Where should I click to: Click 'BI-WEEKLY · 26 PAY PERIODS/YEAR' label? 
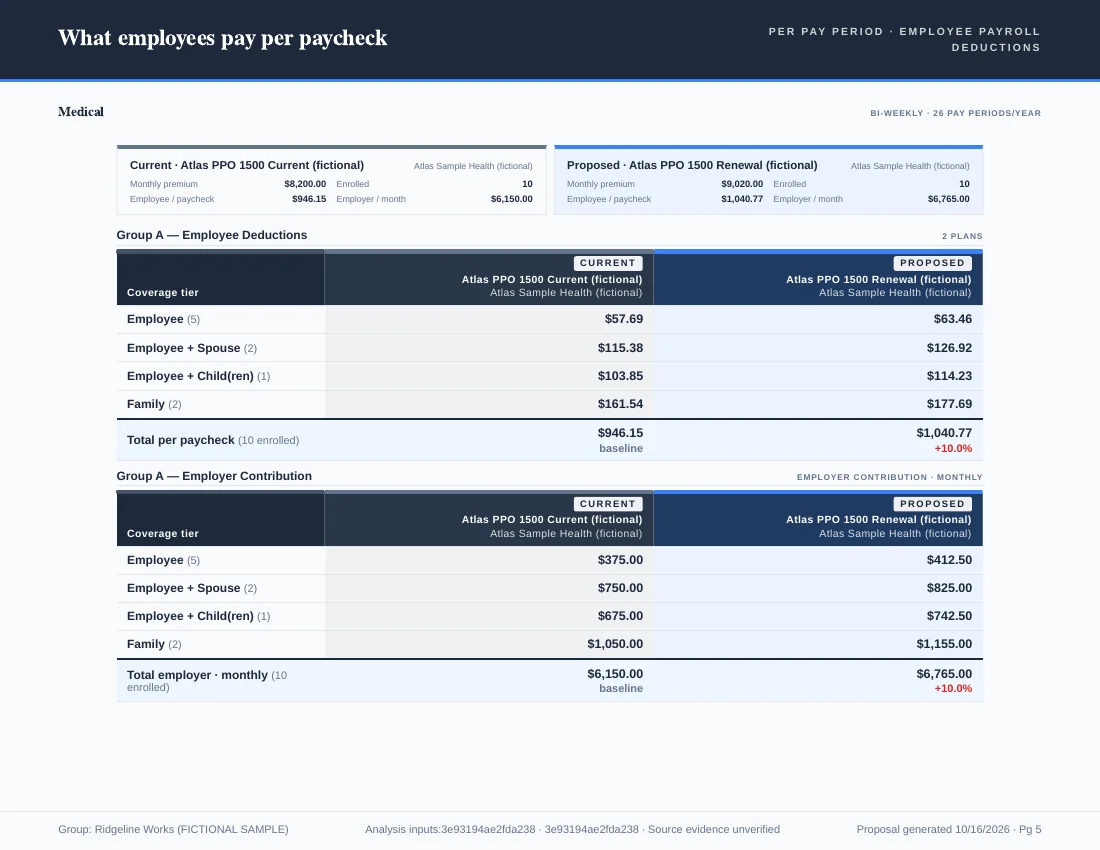[955, 113]
